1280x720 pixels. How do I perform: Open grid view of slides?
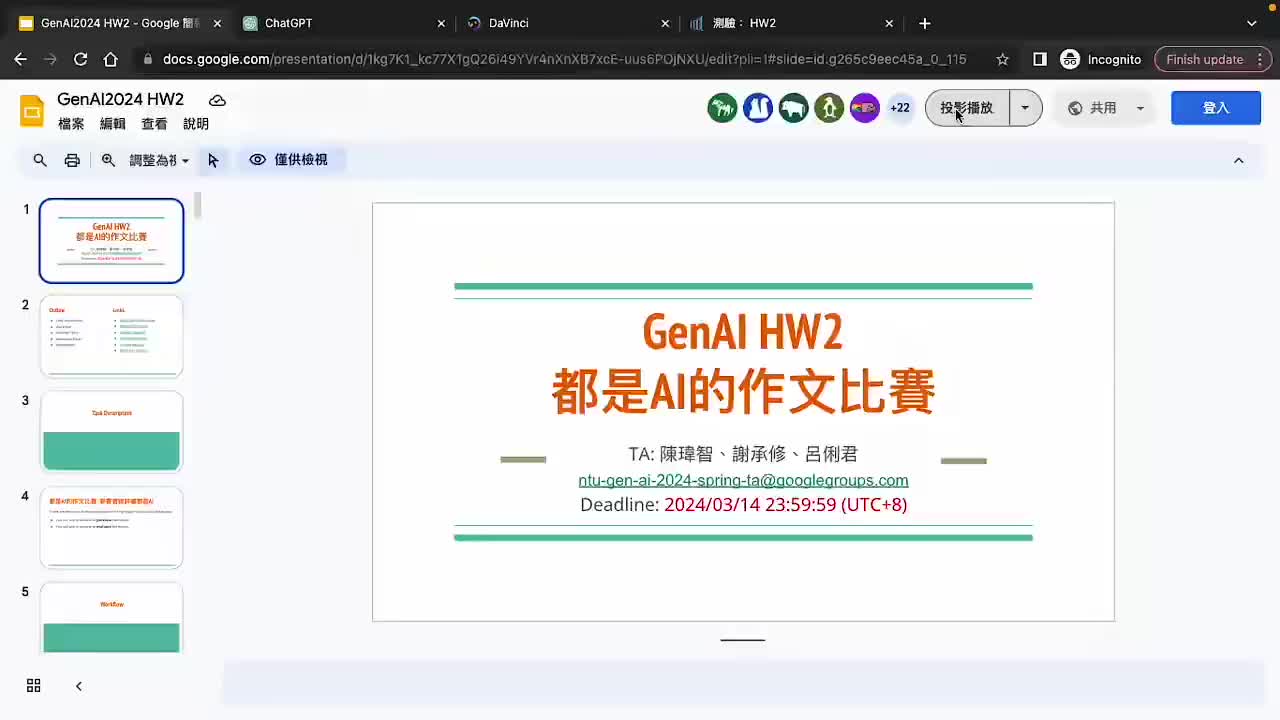(x=33, y=685)
